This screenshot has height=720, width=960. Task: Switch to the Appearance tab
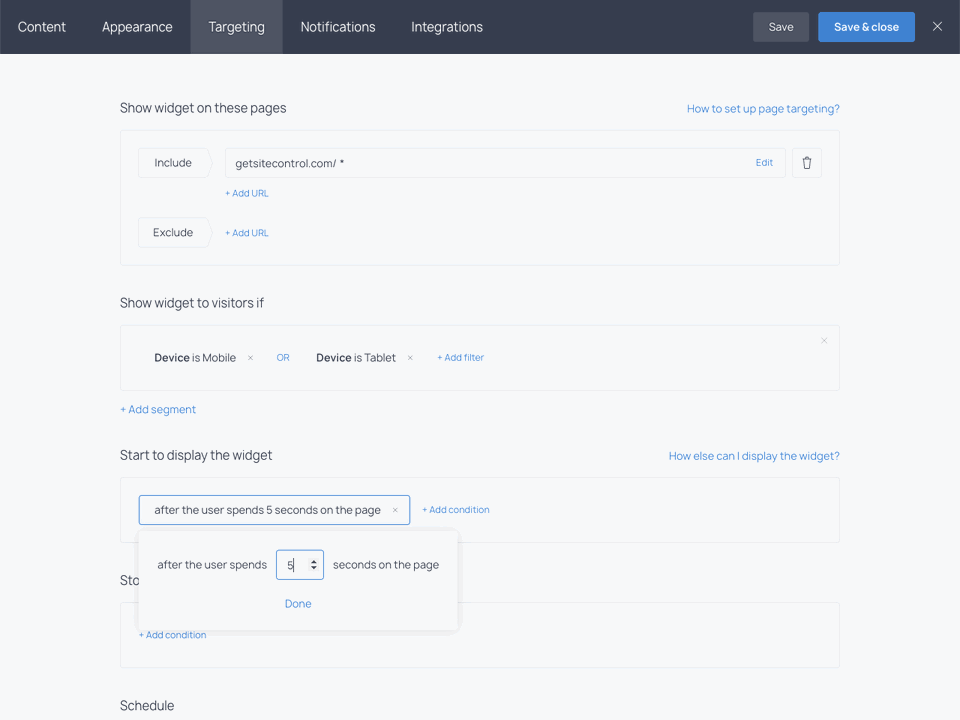click(x=137, y=27)
